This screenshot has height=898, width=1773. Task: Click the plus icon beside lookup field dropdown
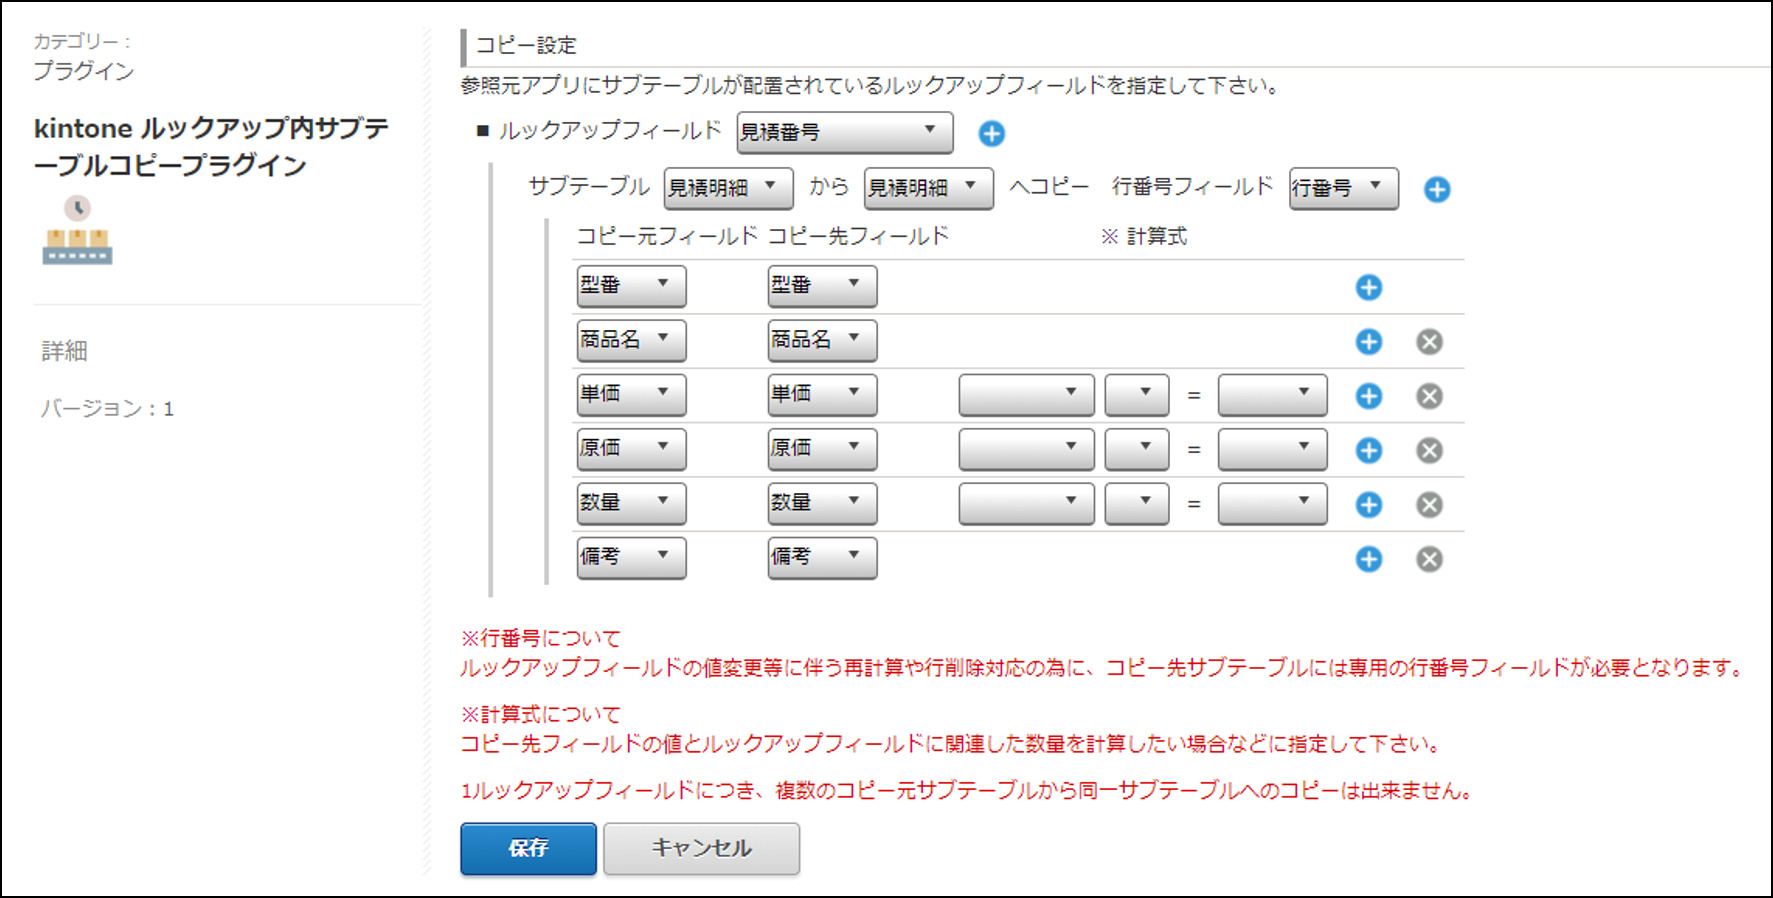991,134
